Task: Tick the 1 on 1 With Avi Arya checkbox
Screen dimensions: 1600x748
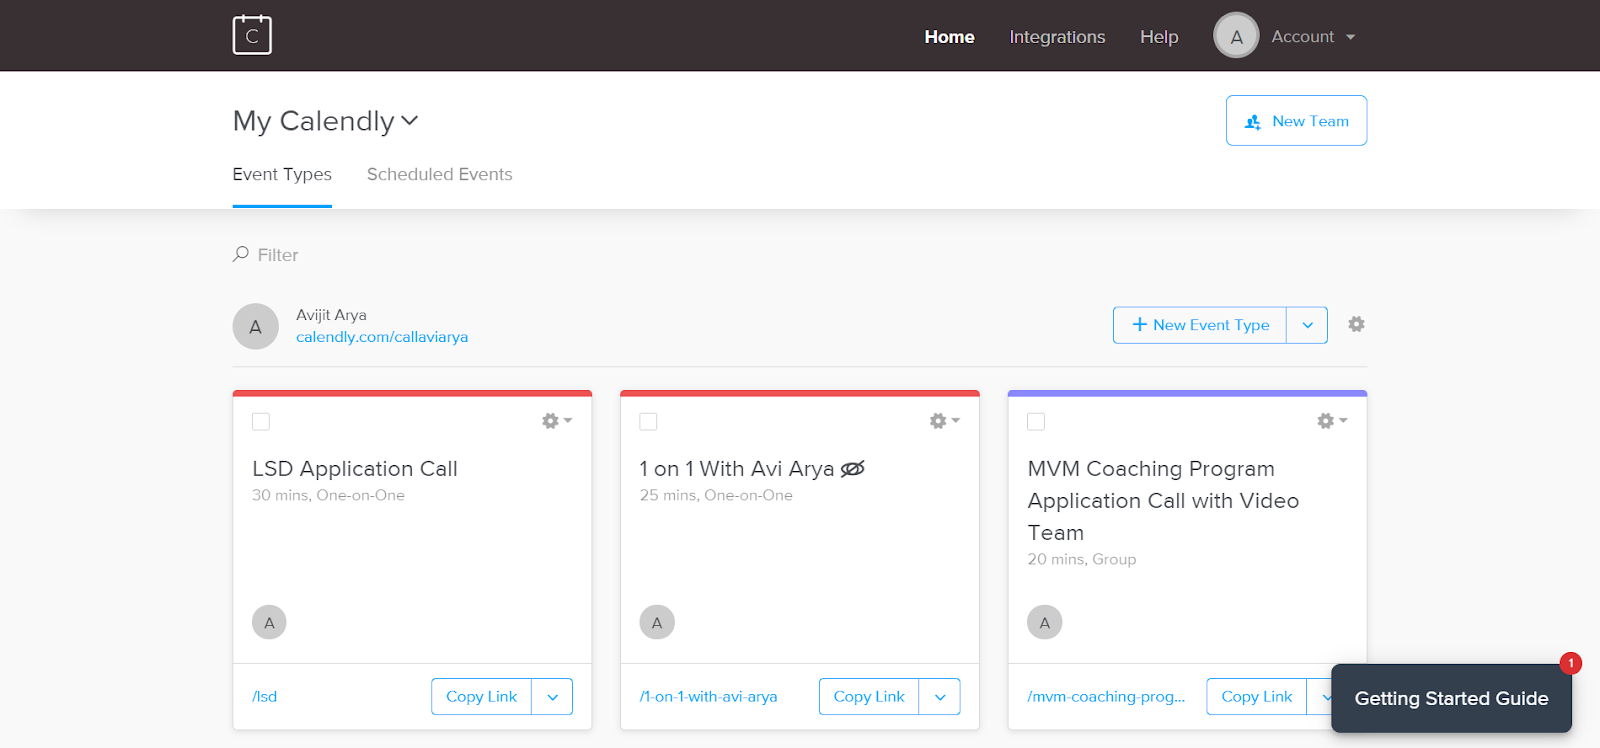Action: pyautogui.click(x=648, y=422)
